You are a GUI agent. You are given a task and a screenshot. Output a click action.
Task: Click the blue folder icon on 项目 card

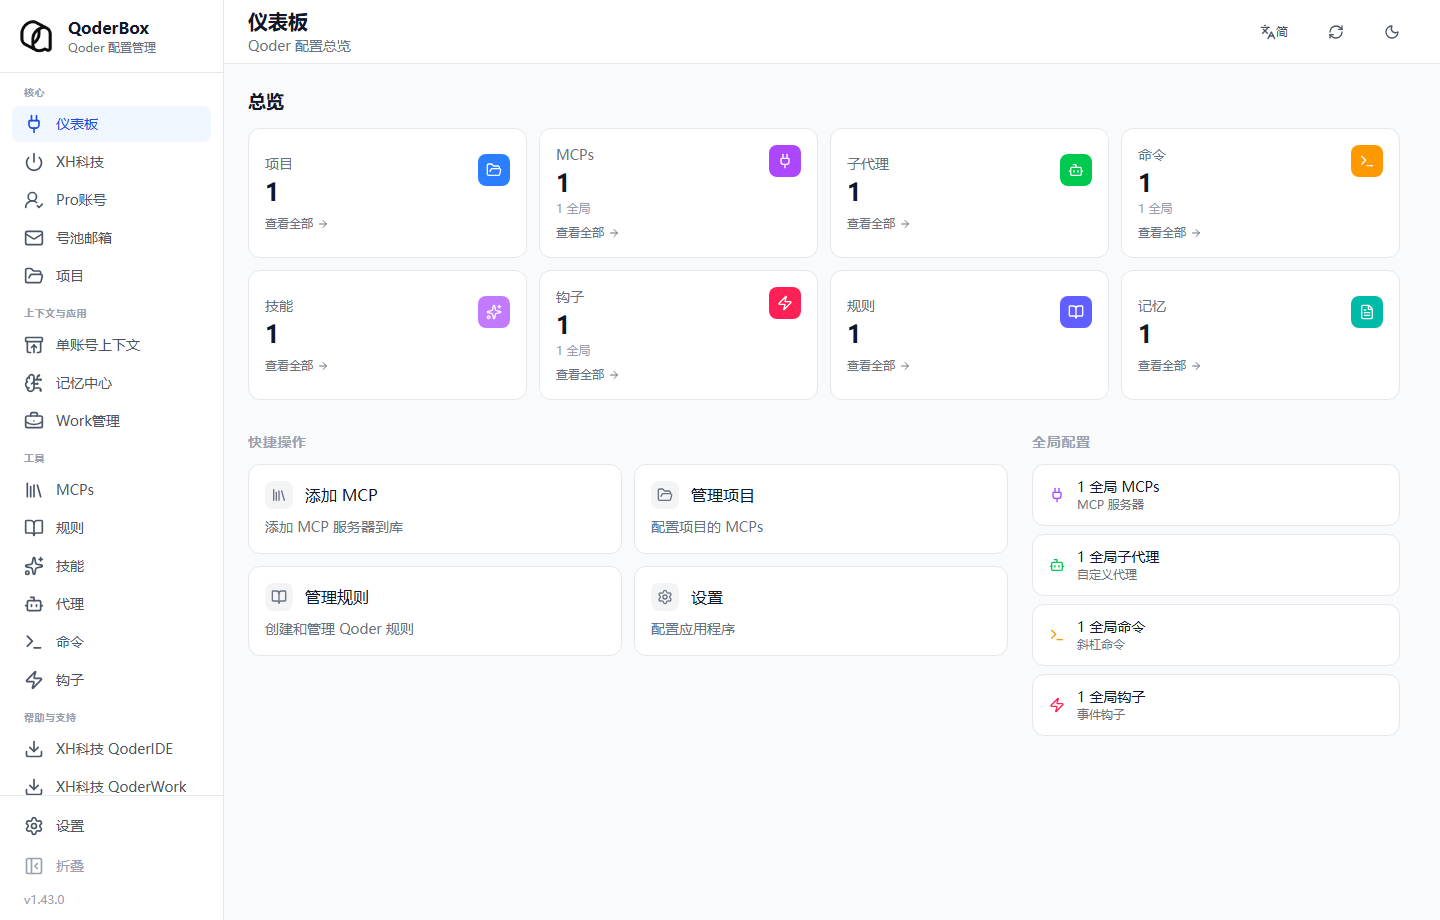pyautogui.click(x=494, y=170)
